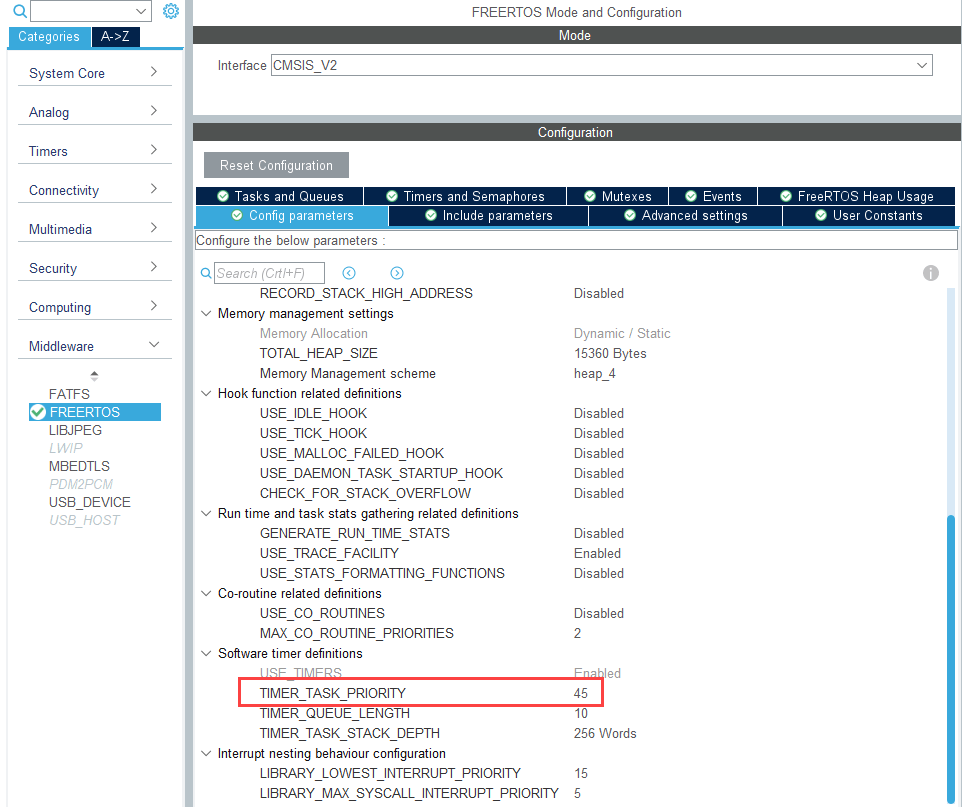The width and height of the screenshot is (962, 807).
Task: Select FATFS in middleware list
Action: pyautogui.click(x=69, y=394)
